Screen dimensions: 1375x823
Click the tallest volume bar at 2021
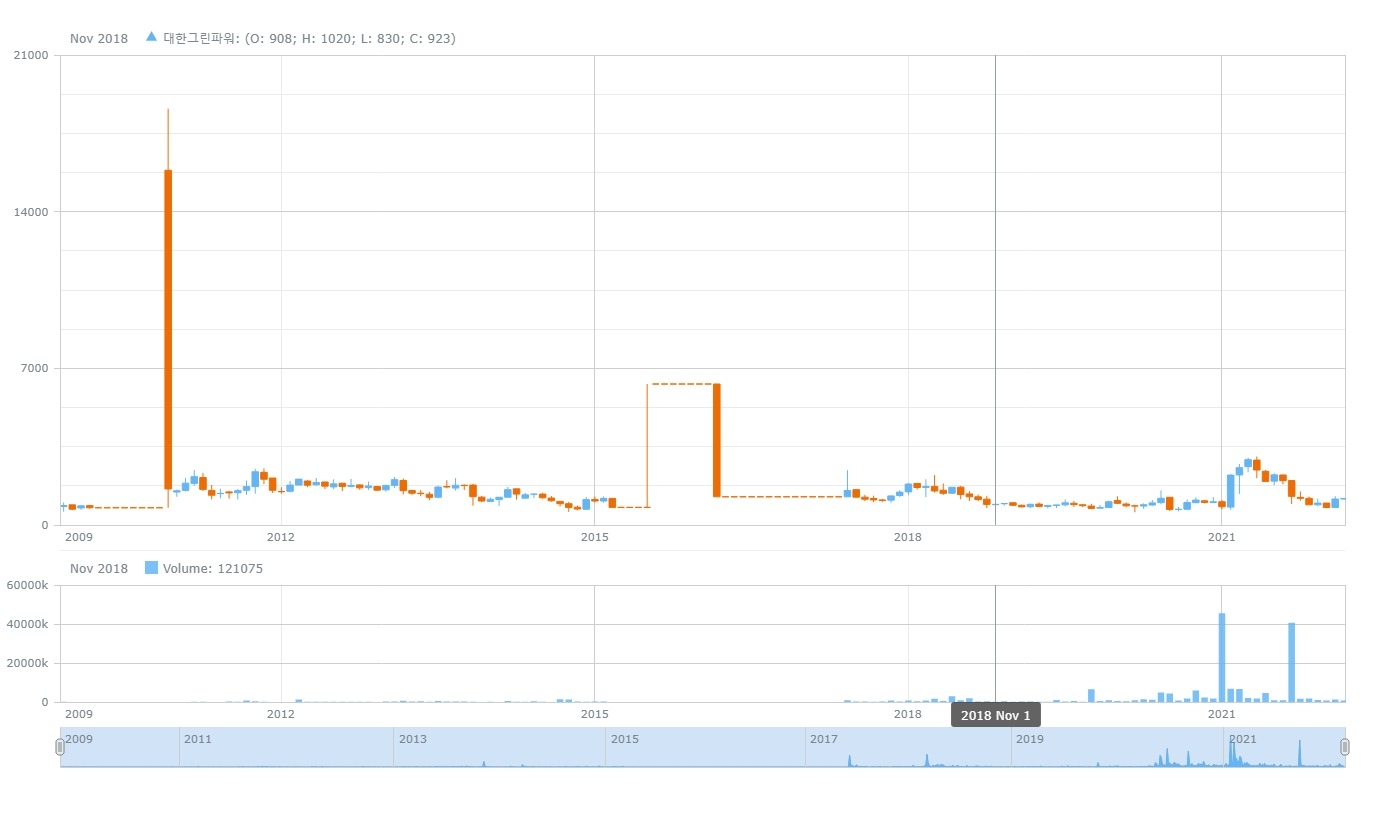click(x=1221, y=657)
